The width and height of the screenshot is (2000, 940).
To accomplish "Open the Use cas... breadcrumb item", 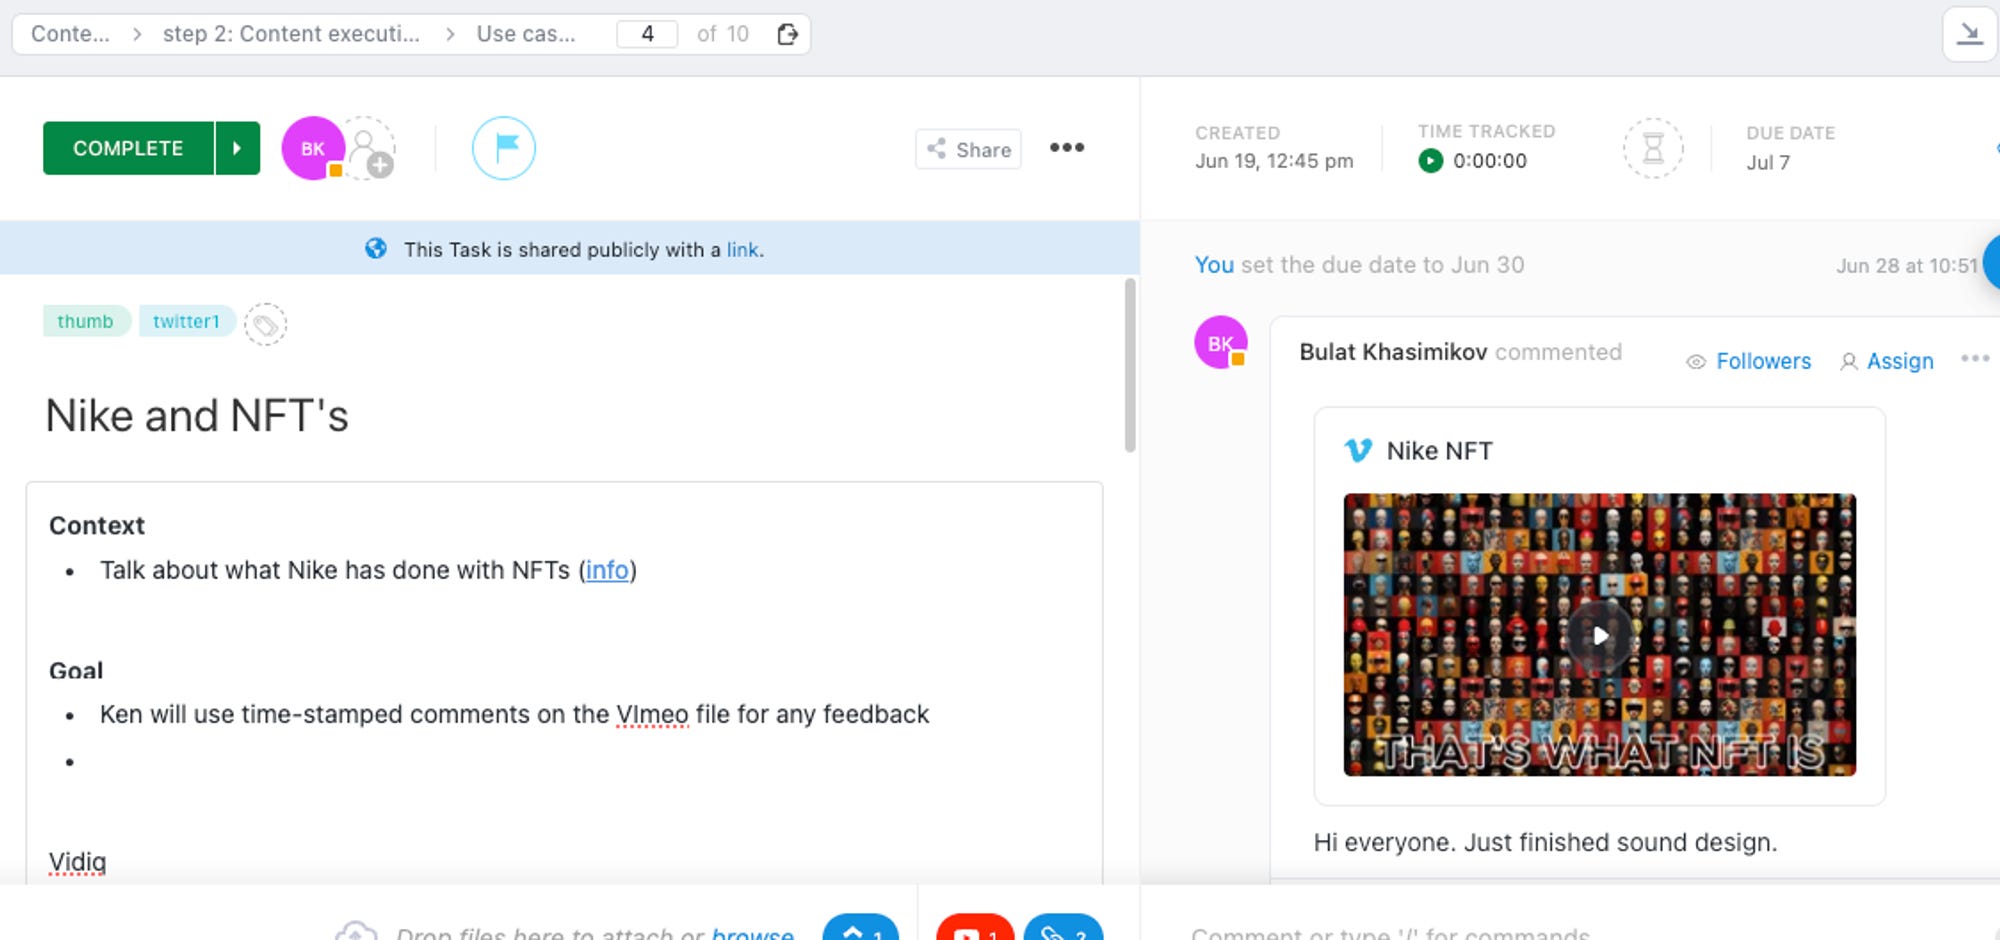I will [x=526, y=34].
